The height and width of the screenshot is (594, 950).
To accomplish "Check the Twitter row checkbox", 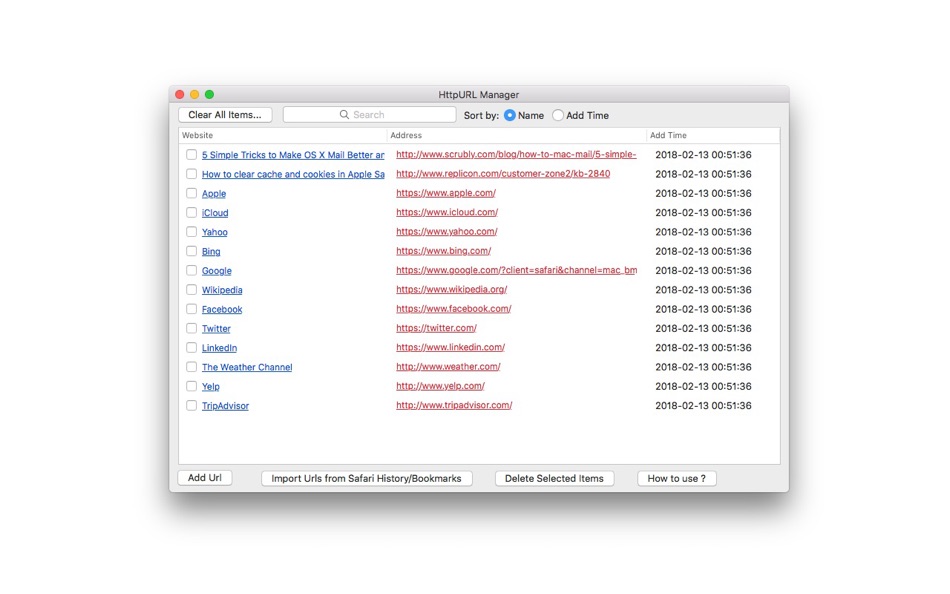I will pyautogui.click(x=191, y=329).
